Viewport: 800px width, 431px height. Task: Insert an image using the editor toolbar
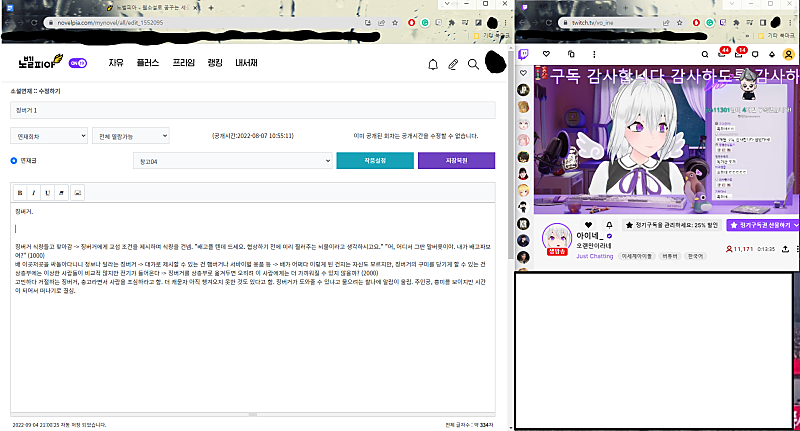coord(78,193)
